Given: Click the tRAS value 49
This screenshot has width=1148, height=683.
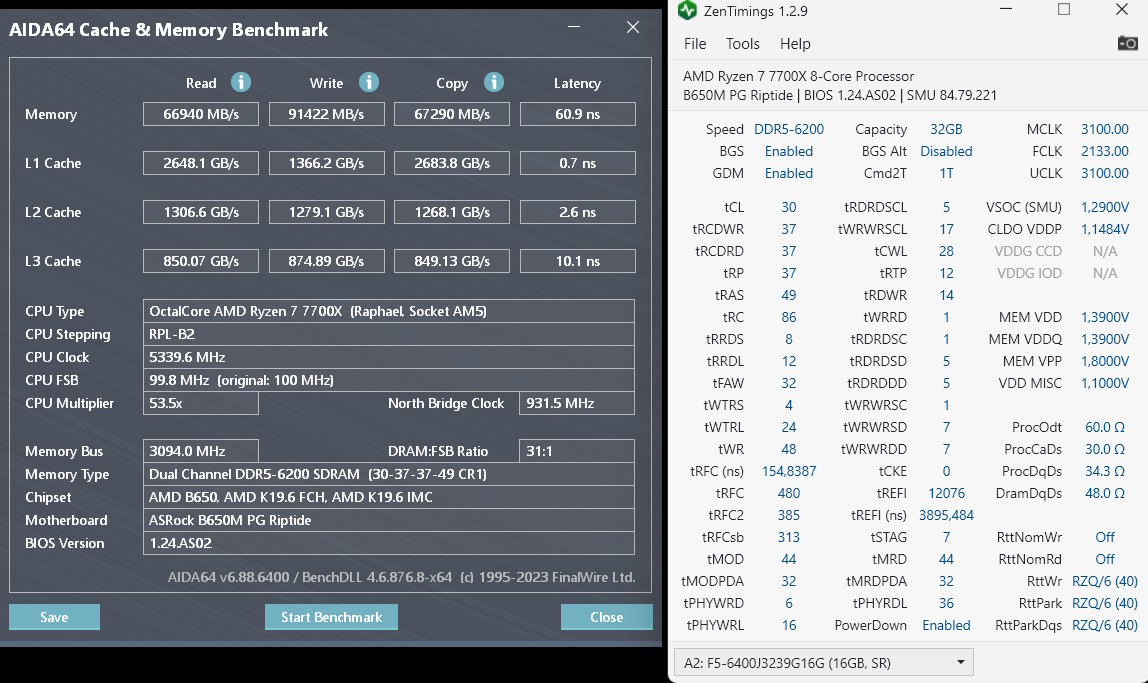Looking at the screenshot, I should click(789, 295).
